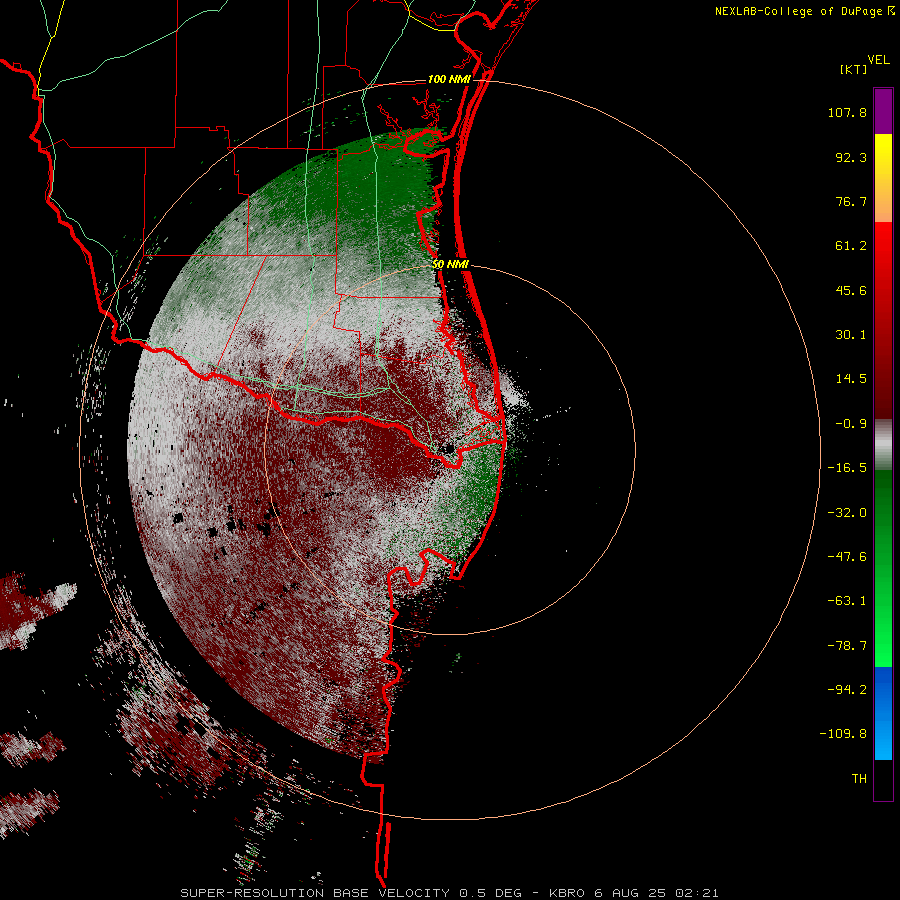Click the -109.8 legend value
Screen dimensions: 900x900
tap(843, 734)
